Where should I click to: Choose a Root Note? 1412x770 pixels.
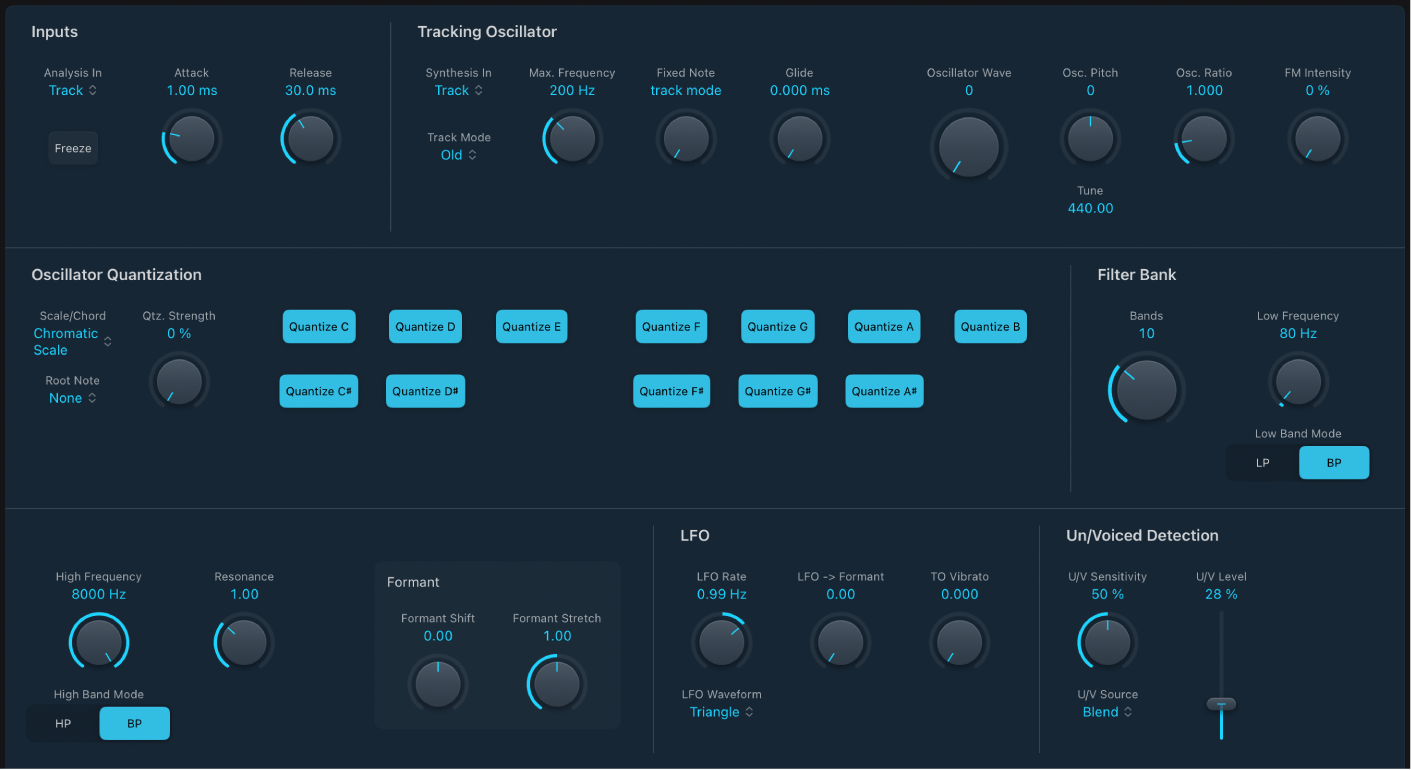tap(71, 397)
